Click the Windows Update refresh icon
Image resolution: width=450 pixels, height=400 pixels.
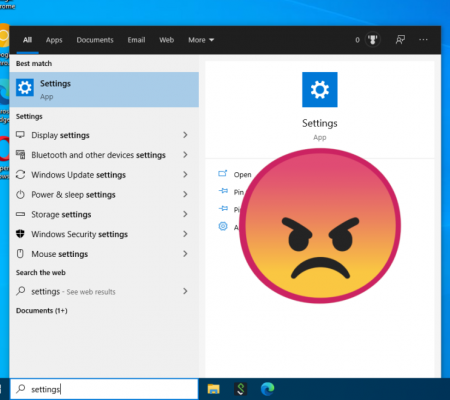pyautogui.click(x=20, y=175)
